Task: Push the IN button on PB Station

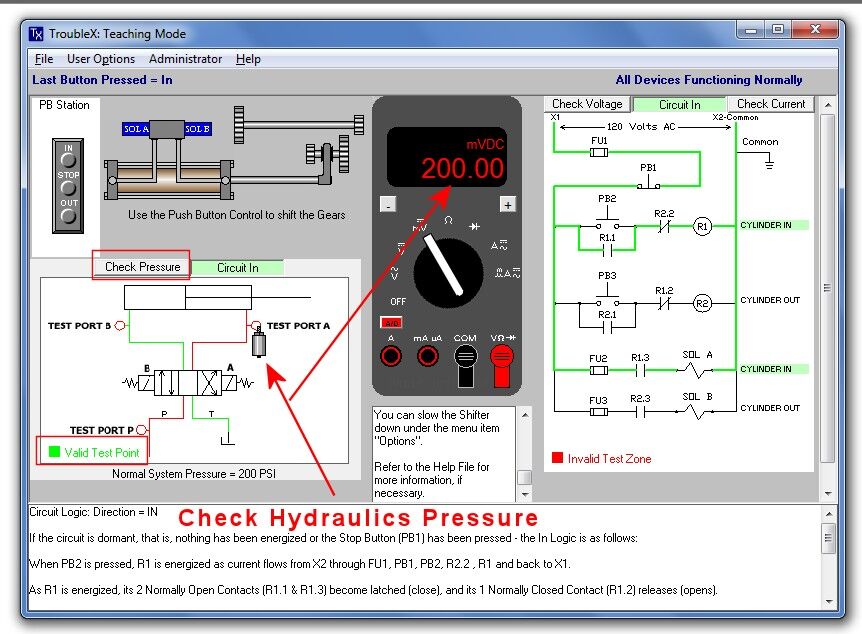Action: pyautogui.click(x=68, y=160)
